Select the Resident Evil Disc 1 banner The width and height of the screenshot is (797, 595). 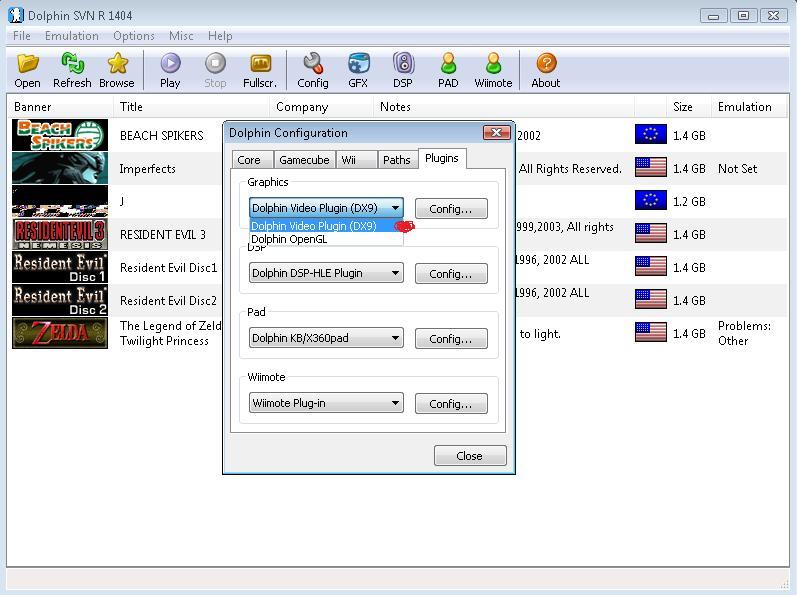(60, 267)
